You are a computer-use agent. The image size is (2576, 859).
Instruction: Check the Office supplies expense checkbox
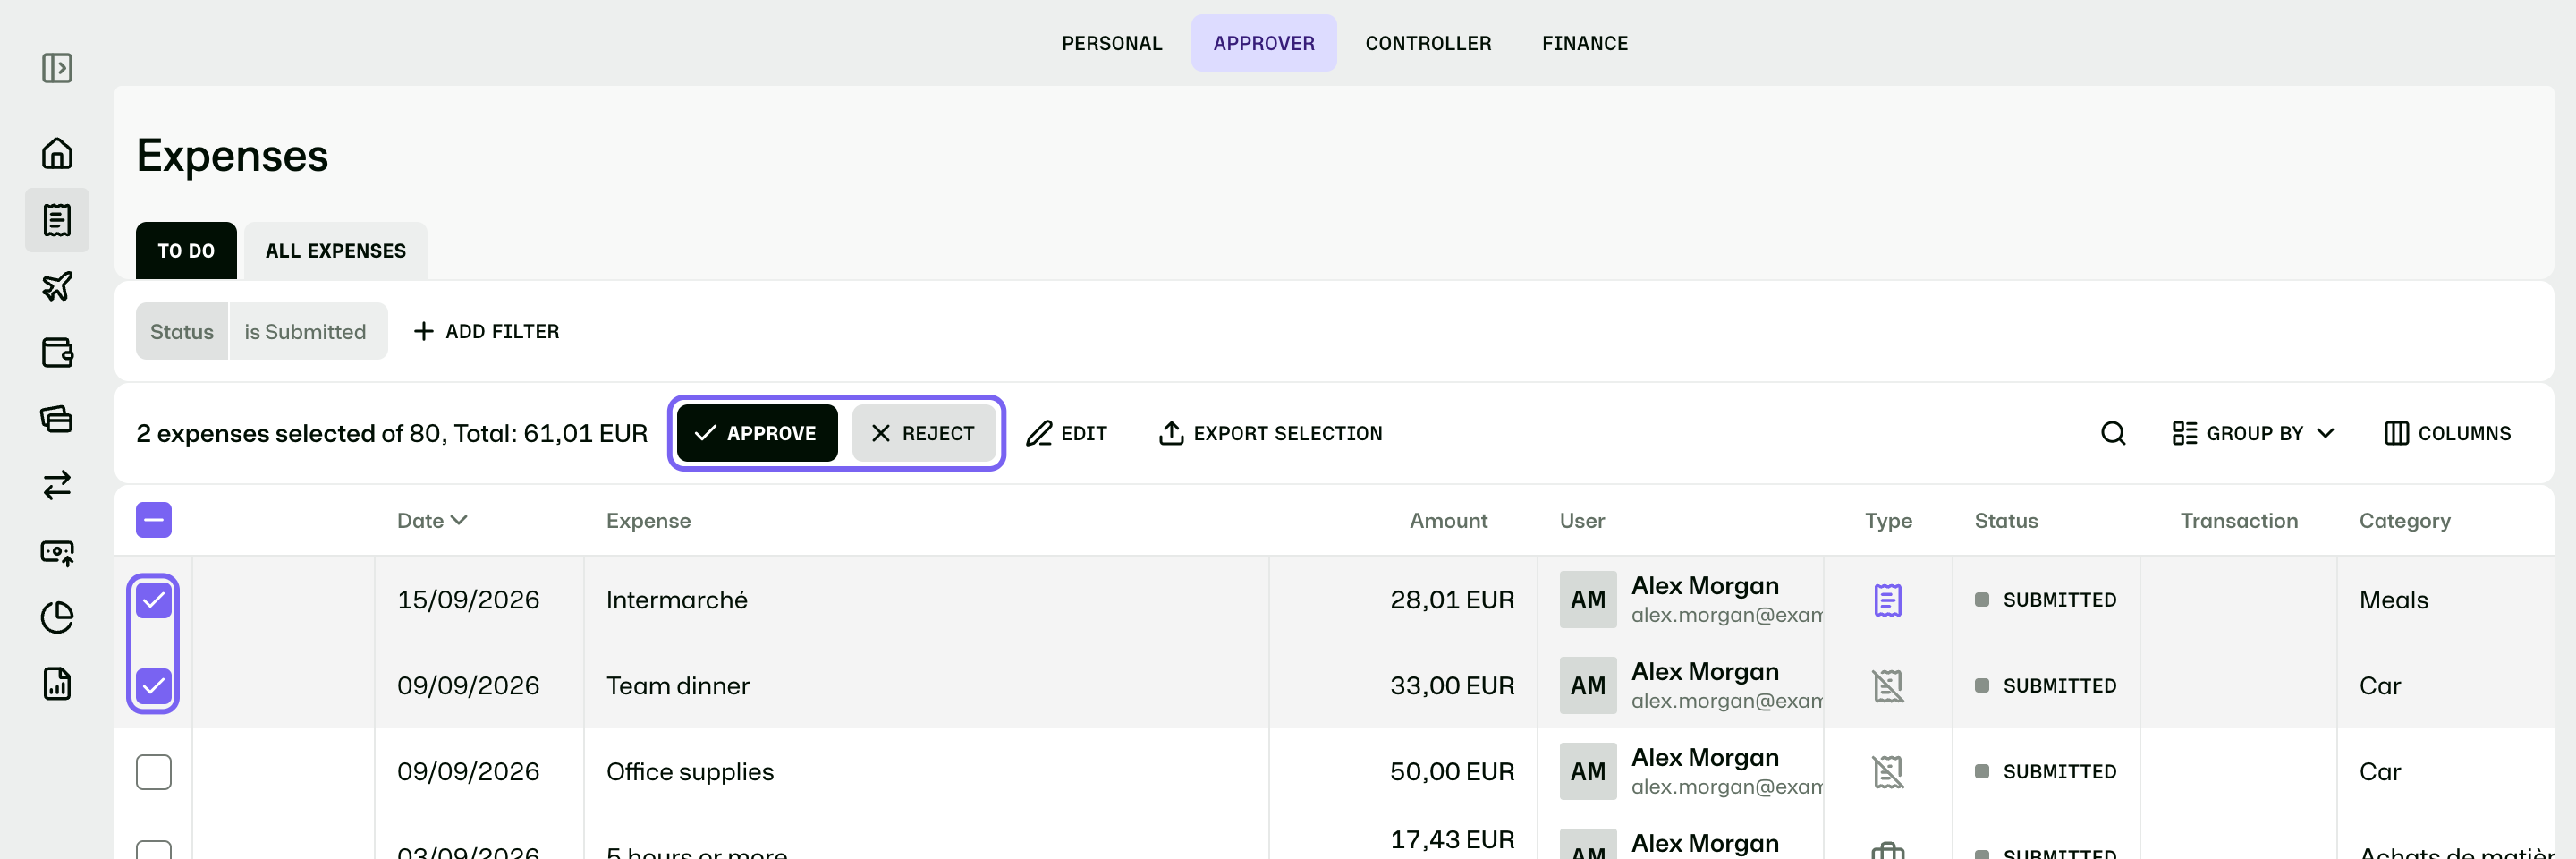[154, 772]
